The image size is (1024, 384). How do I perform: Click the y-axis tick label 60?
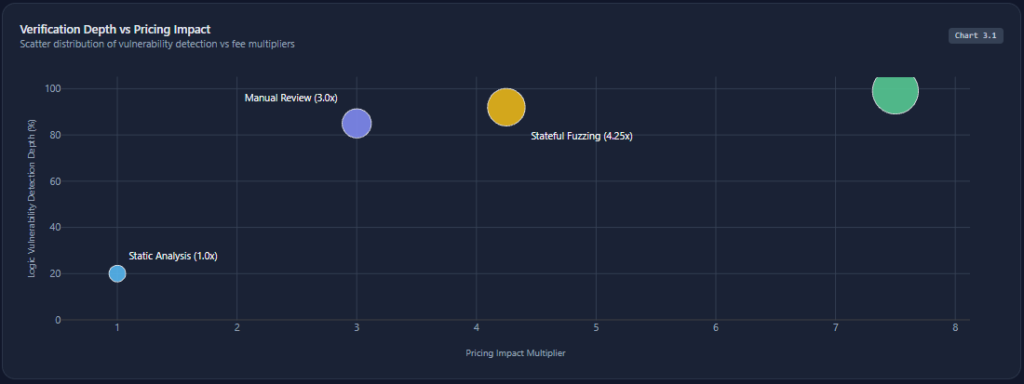click(56, 182)
